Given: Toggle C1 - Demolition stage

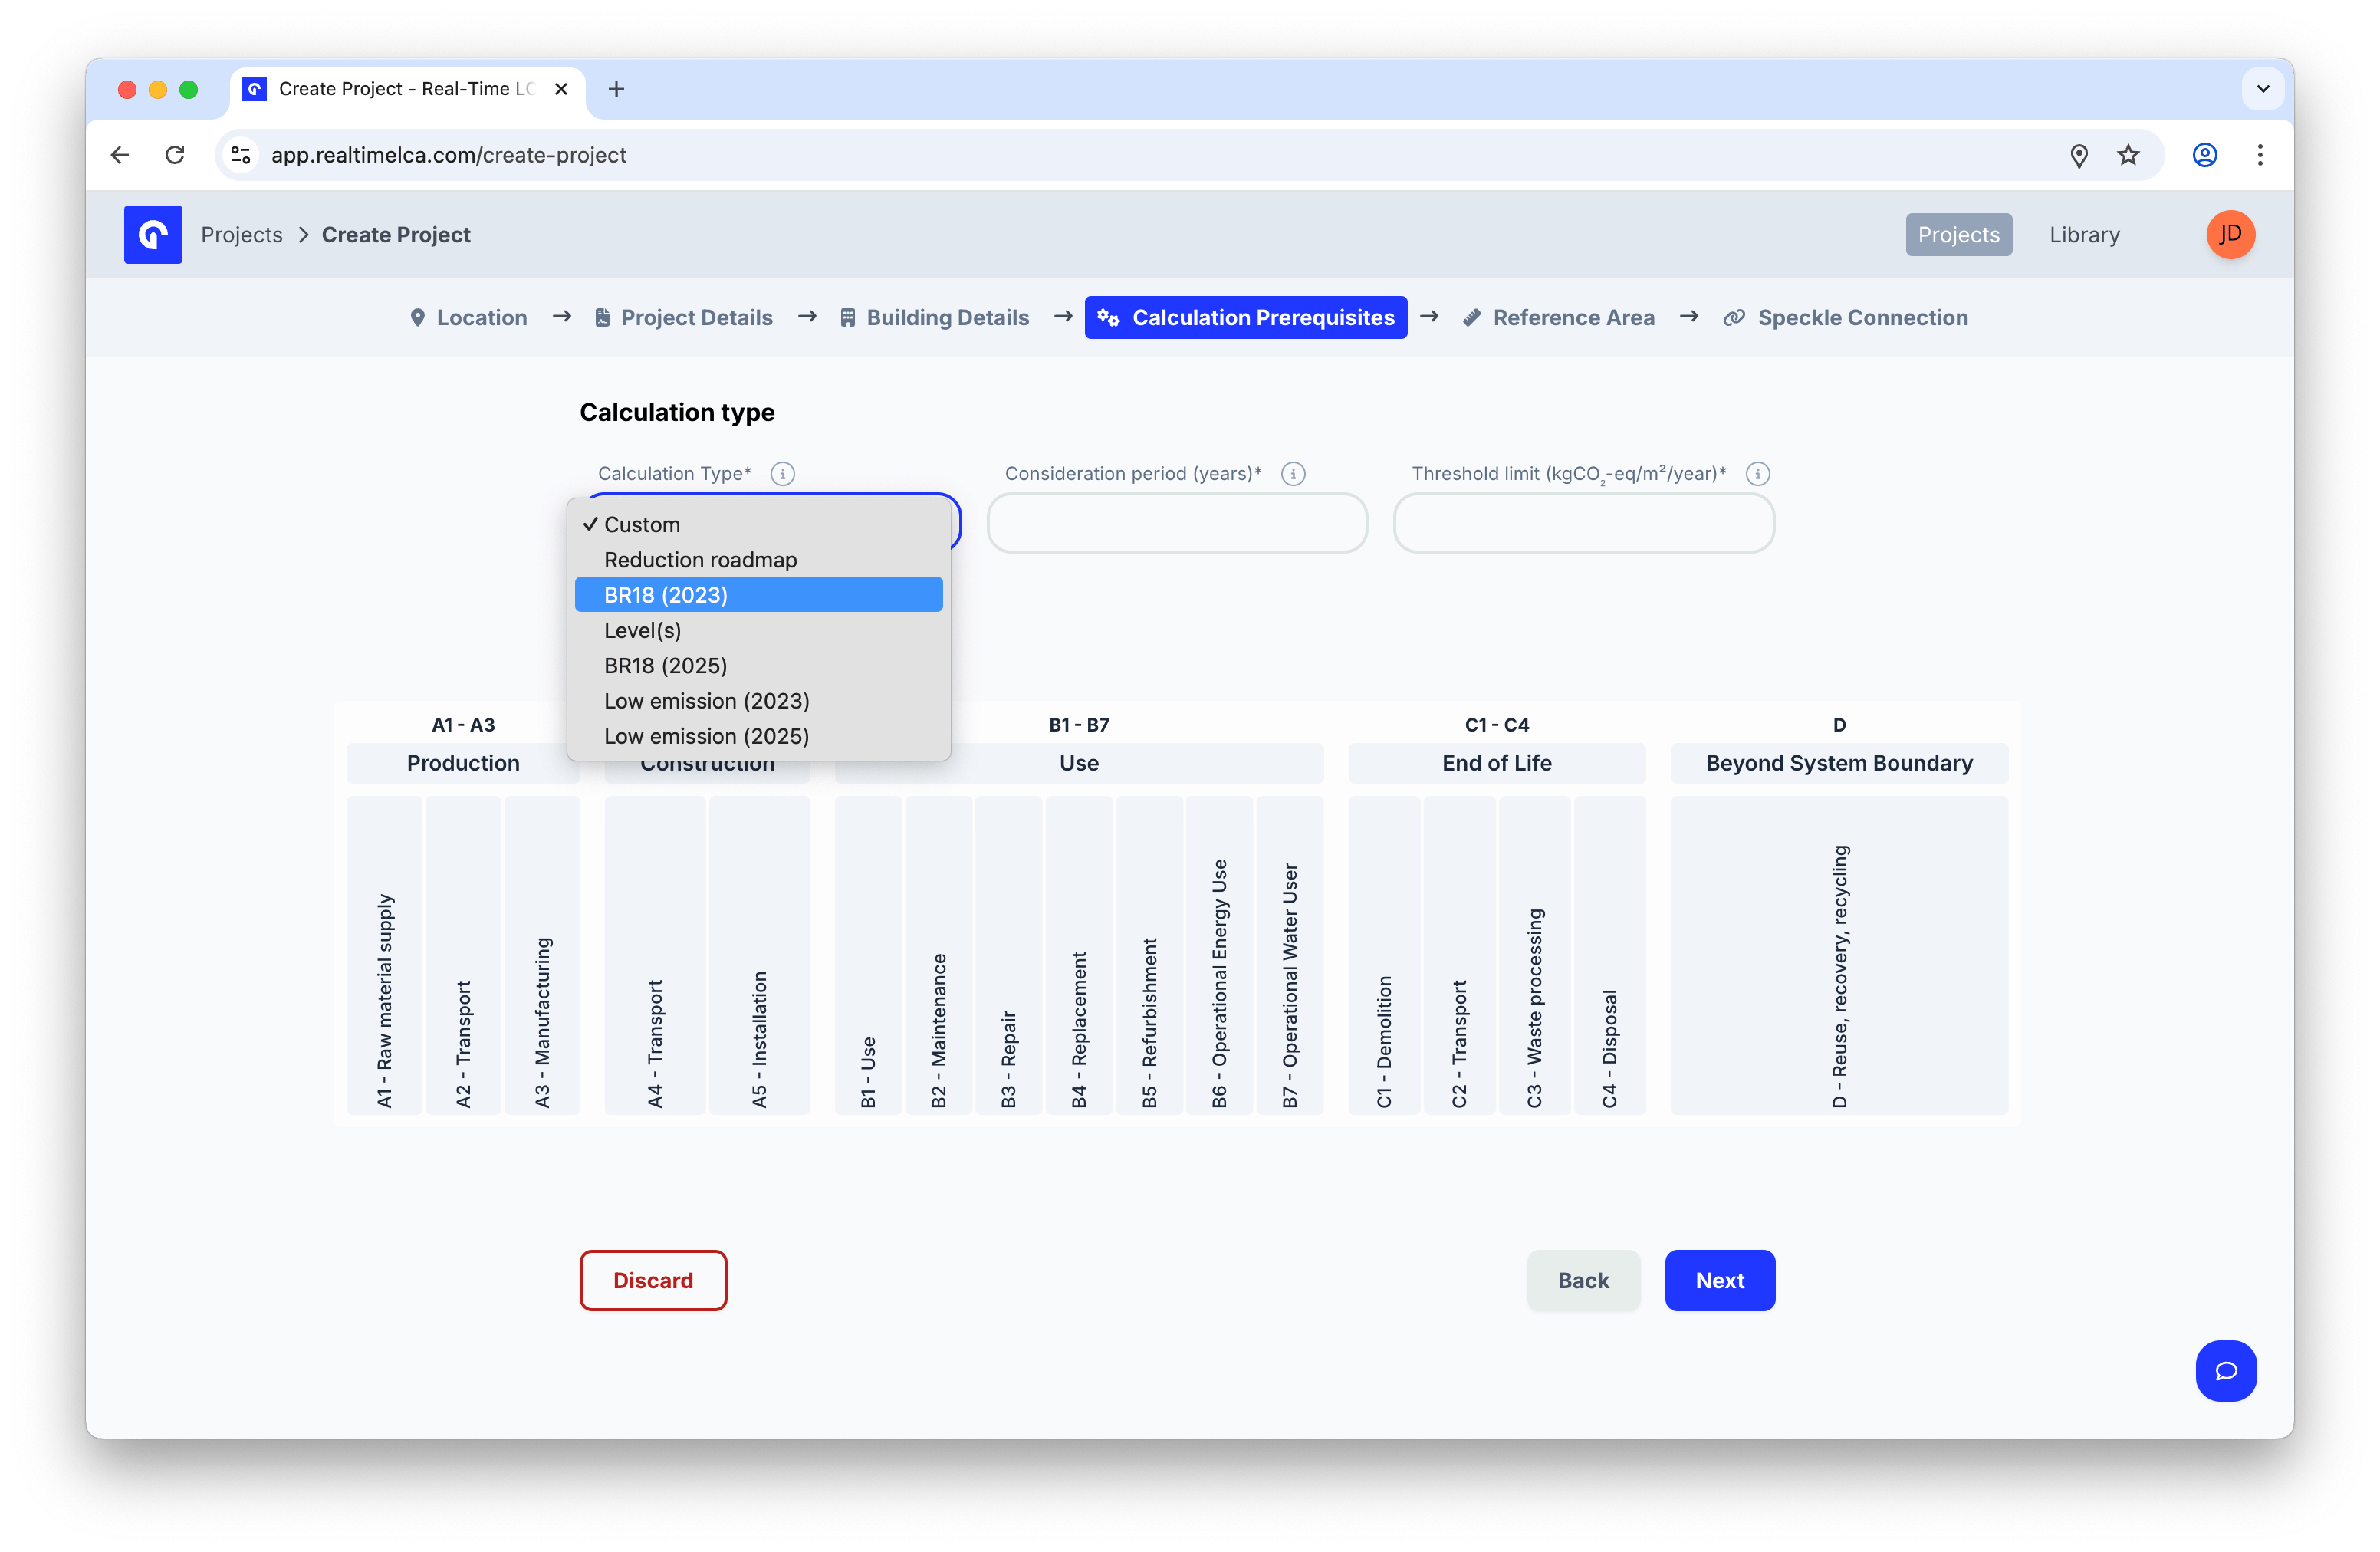Looking at the screenshot, I should point(1384,955).
